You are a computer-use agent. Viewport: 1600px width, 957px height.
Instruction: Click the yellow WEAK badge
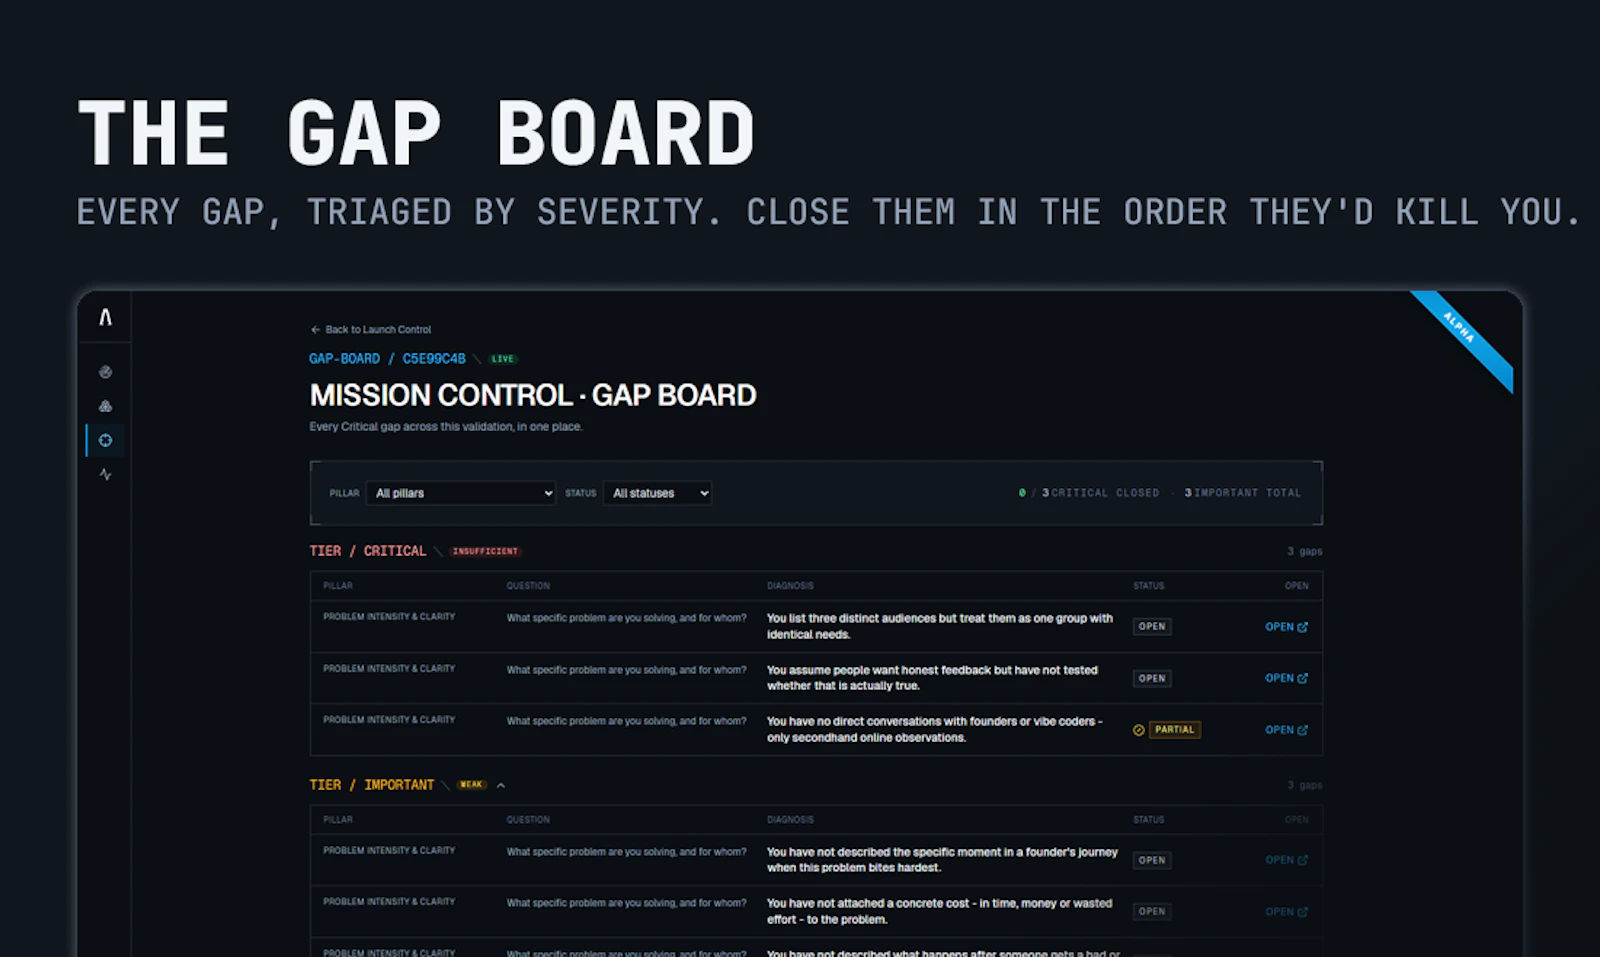(471, 785)
